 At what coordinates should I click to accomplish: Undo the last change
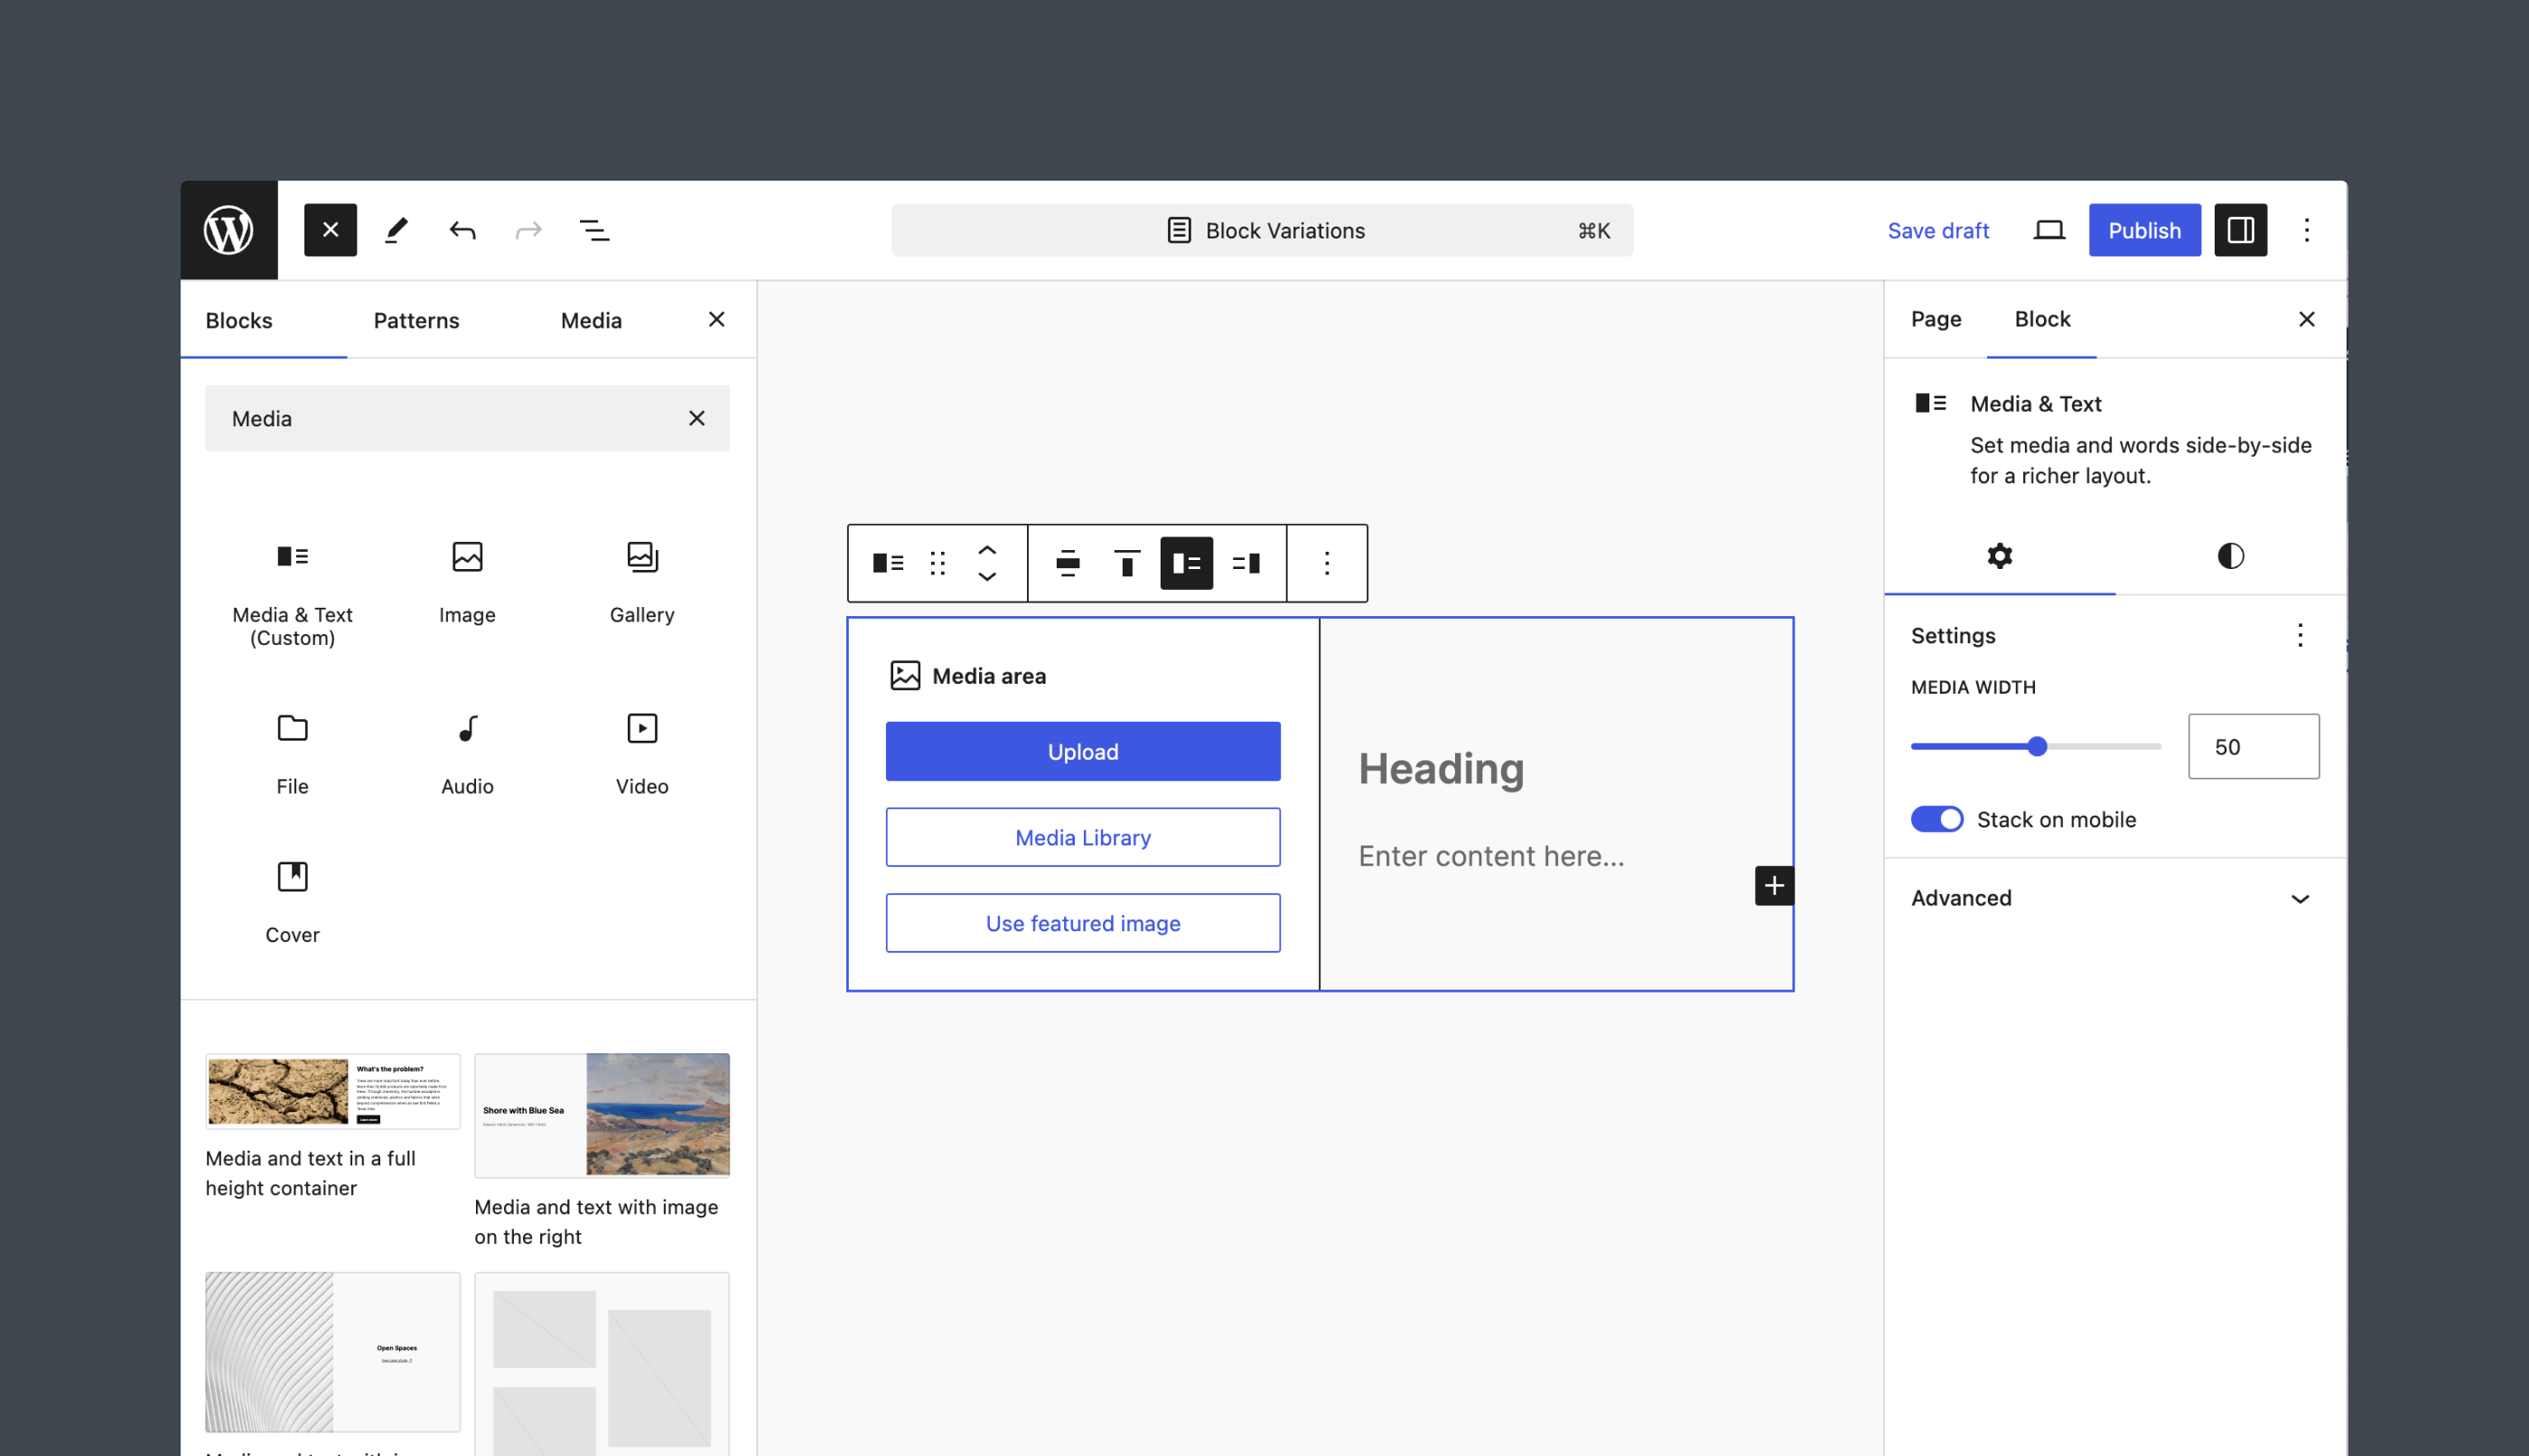coord(462,230)
